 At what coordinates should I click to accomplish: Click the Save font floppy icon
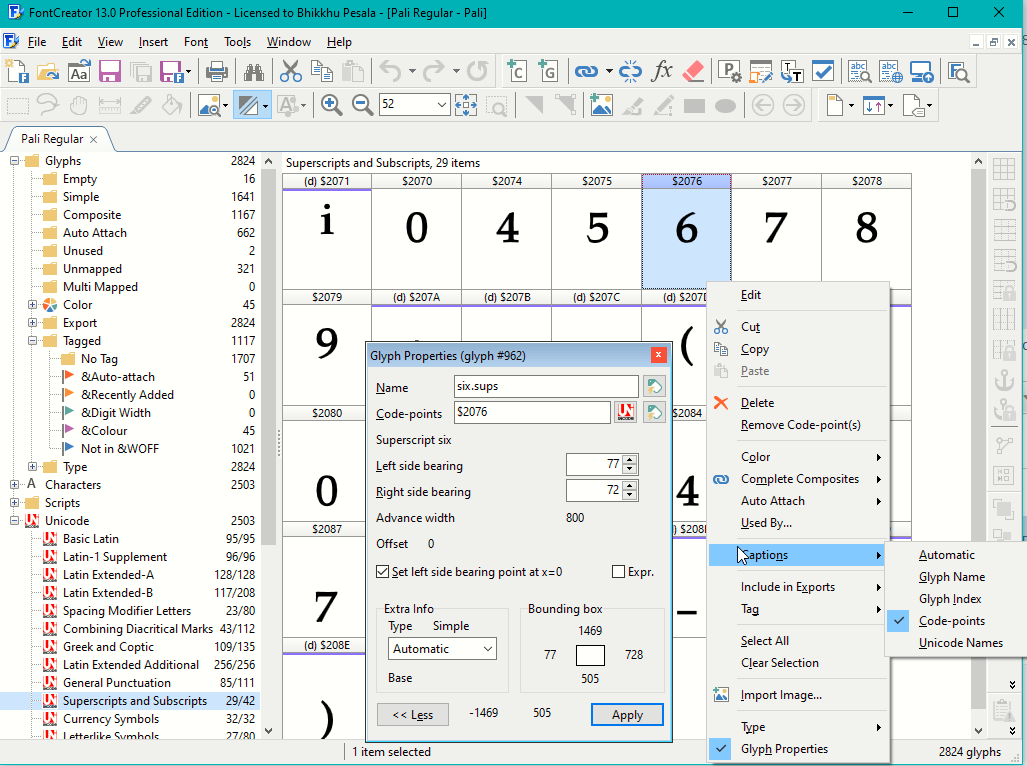tap(109, 71)
